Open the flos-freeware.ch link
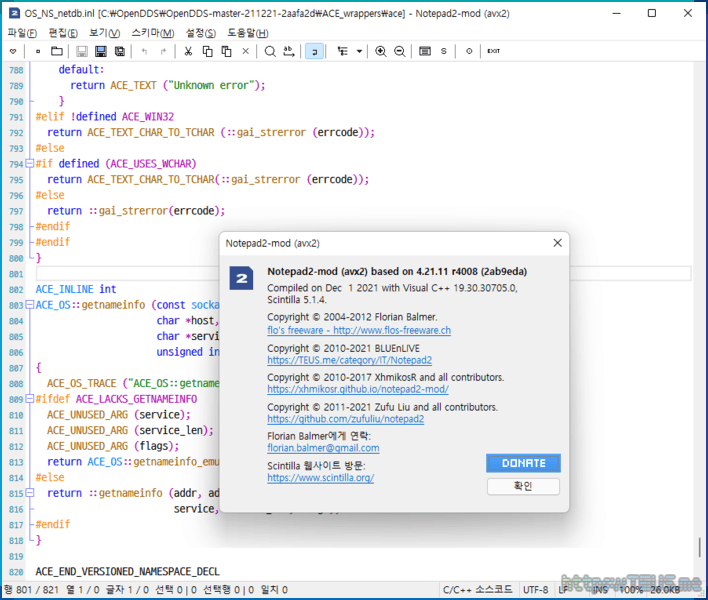This screenshot has height=600, width=708. pyautogui.click(x=359, y=330)
